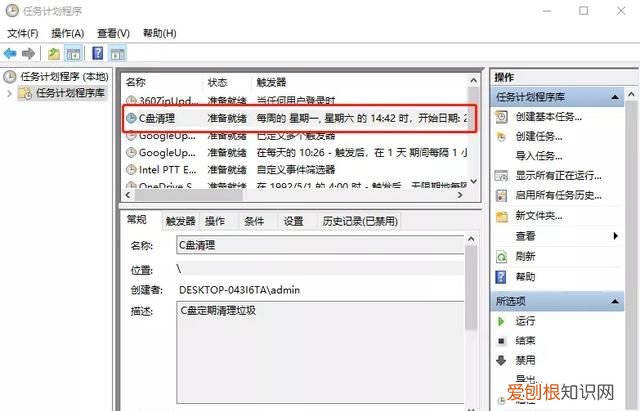Click the 创建任务 icon in actions pane
Viewport: 640px width, 411px height.
502,137
